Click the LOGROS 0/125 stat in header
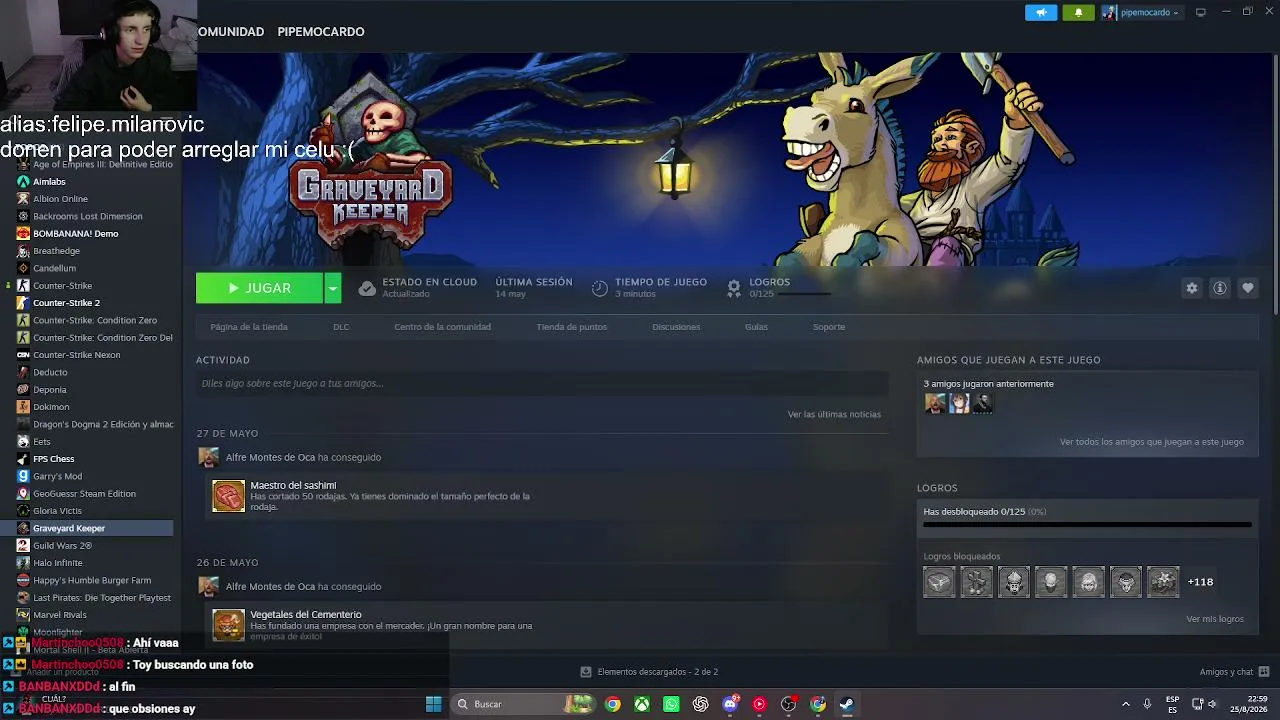The height and width of the screenshot is (720, 1280). click(x=779, y=288)
